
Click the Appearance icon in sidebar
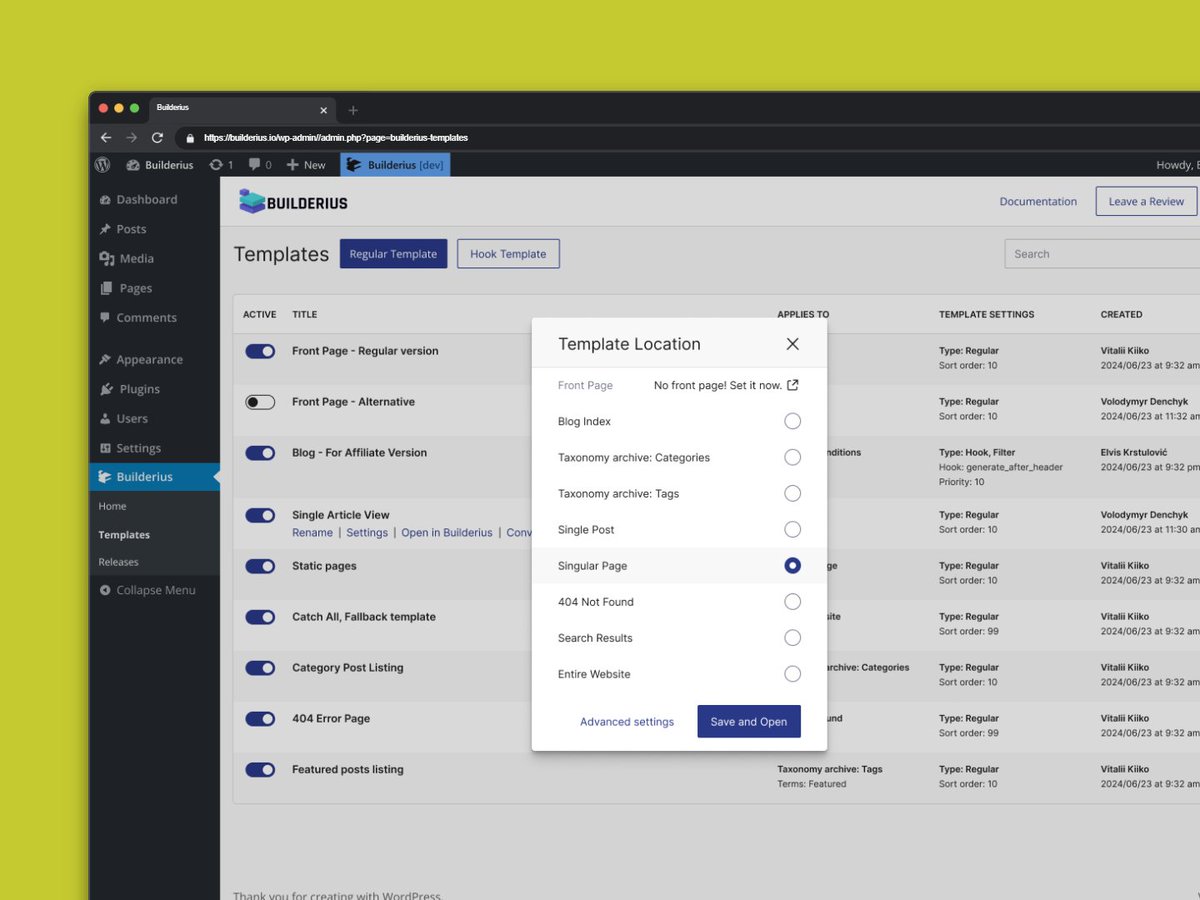tap(106, 359)
